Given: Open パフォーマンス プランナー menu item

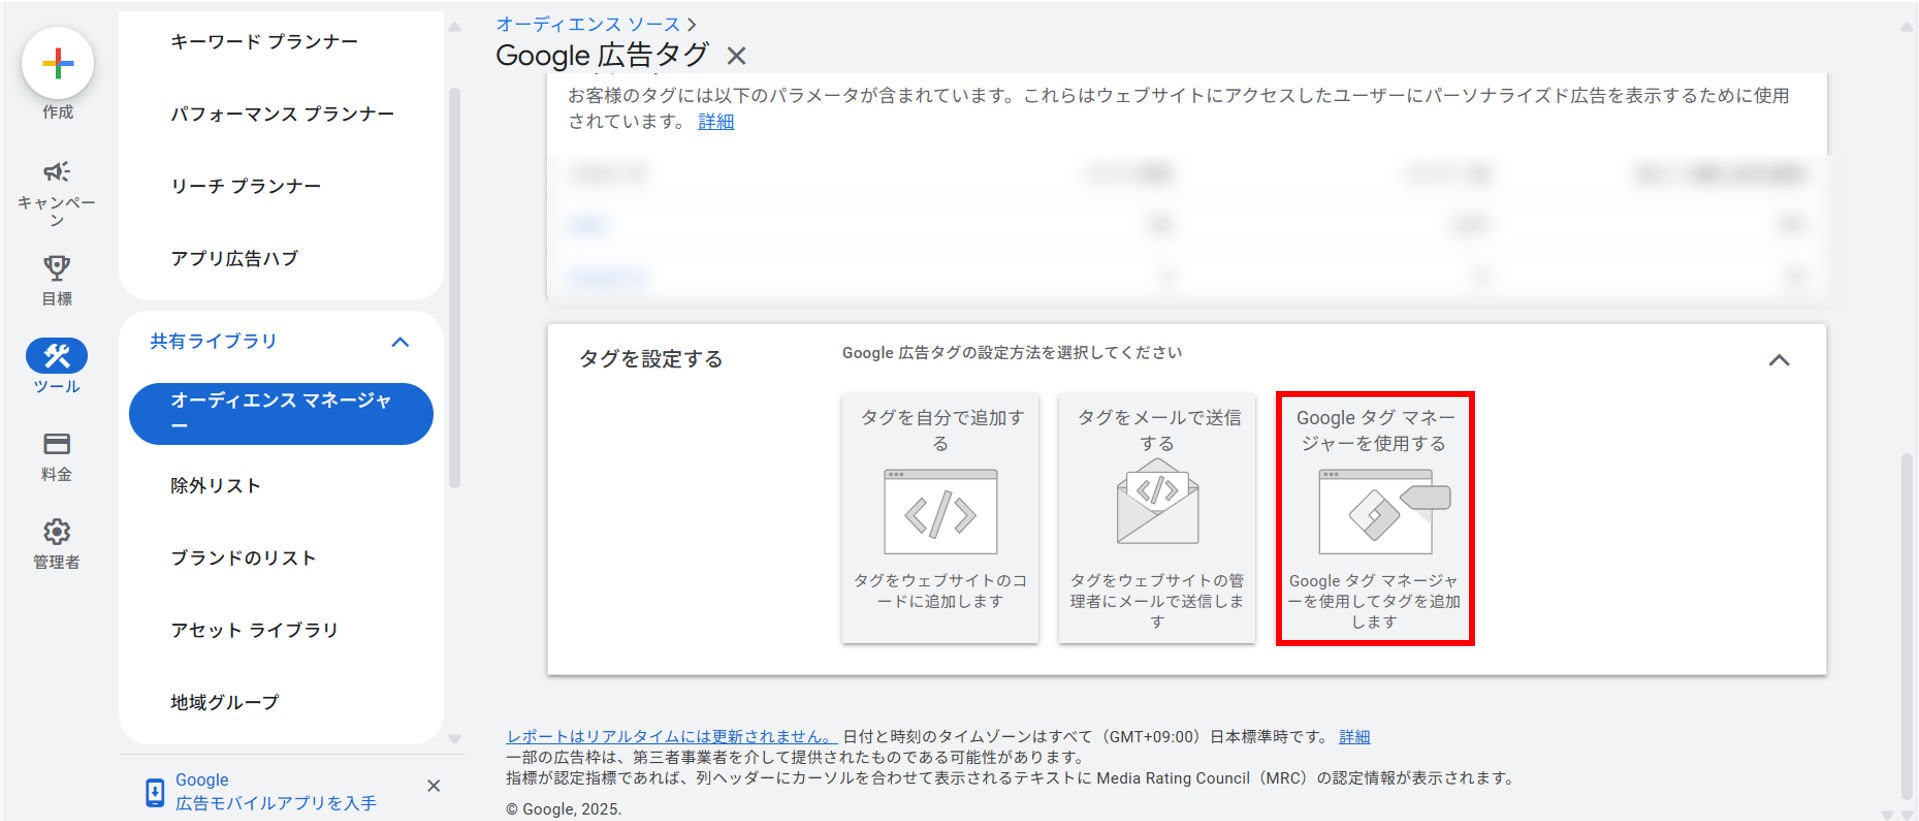Looking at the screenshot, I should [x=282, y=114].
